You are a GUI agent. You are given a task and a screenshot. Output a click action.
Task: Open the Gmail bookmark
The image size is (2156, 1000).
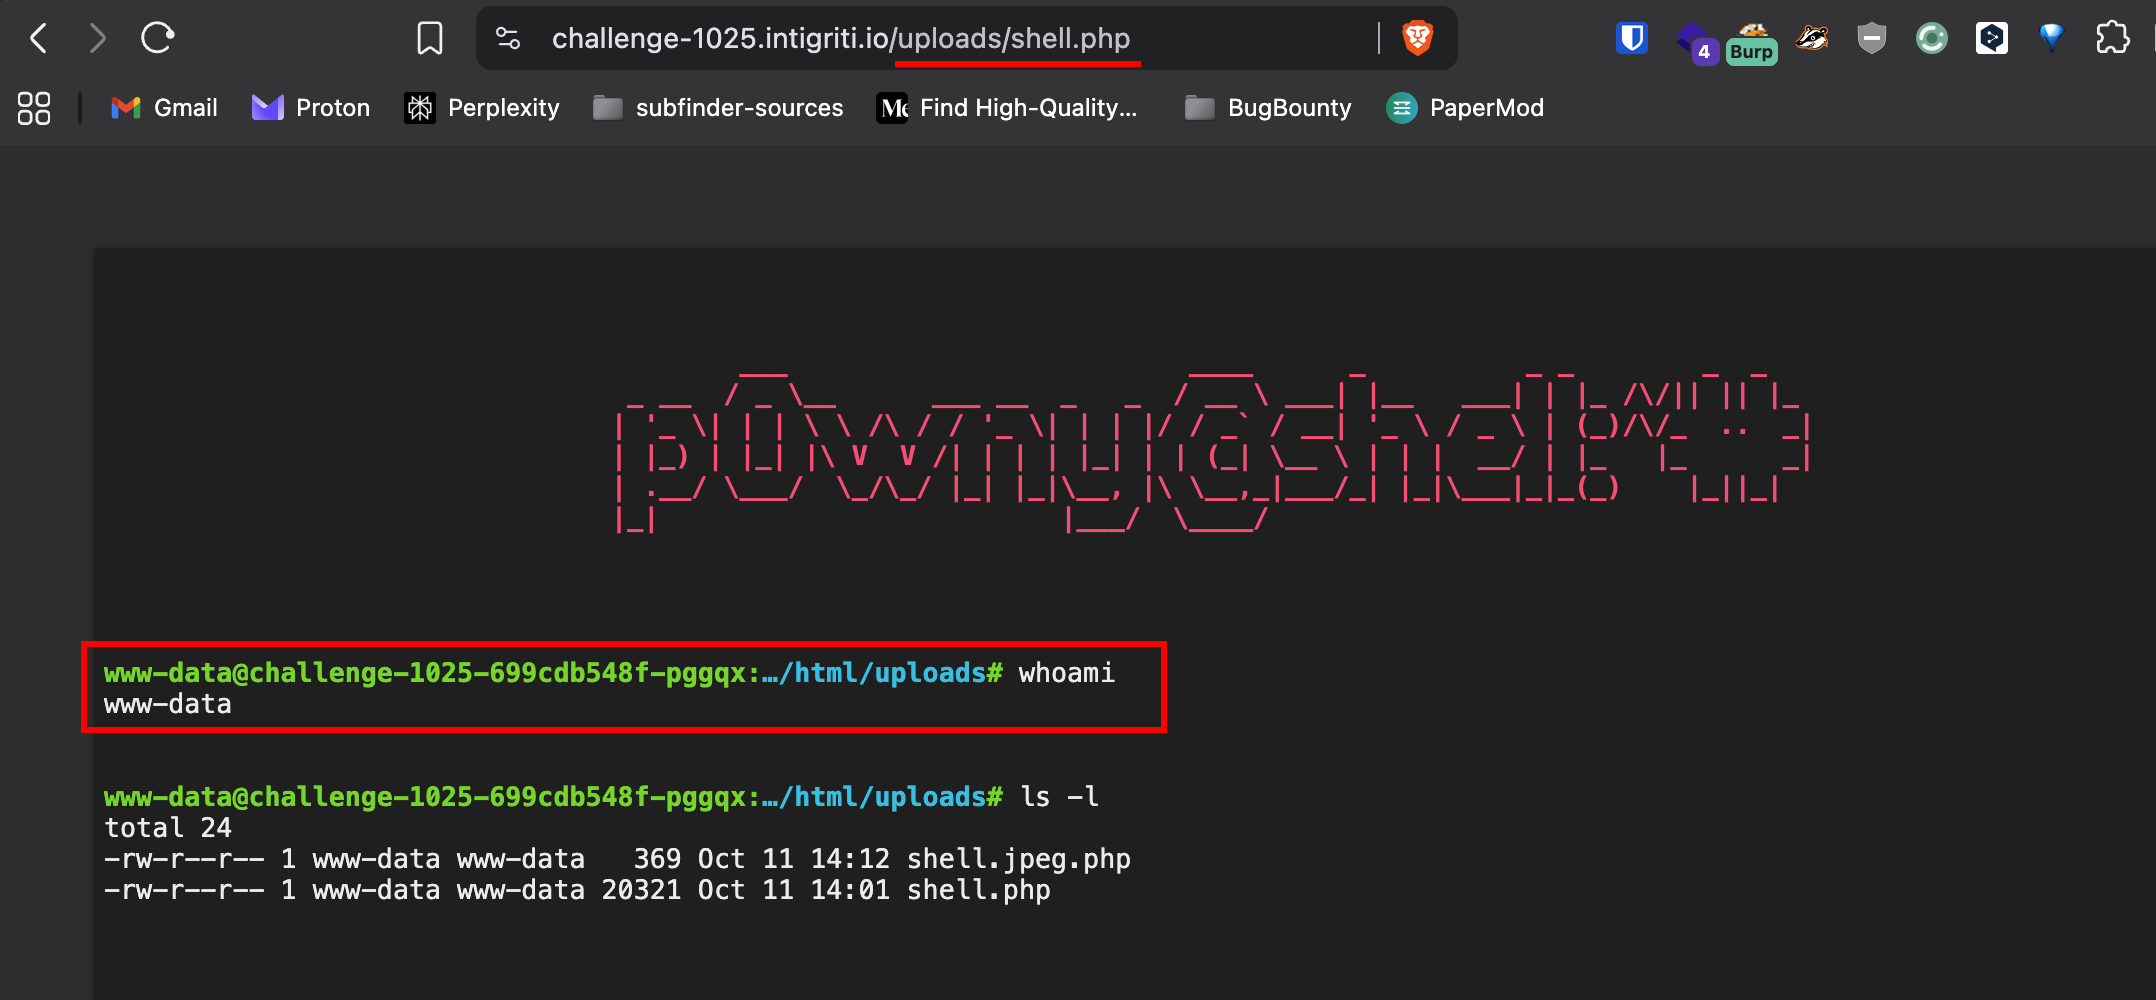point(165,108)
